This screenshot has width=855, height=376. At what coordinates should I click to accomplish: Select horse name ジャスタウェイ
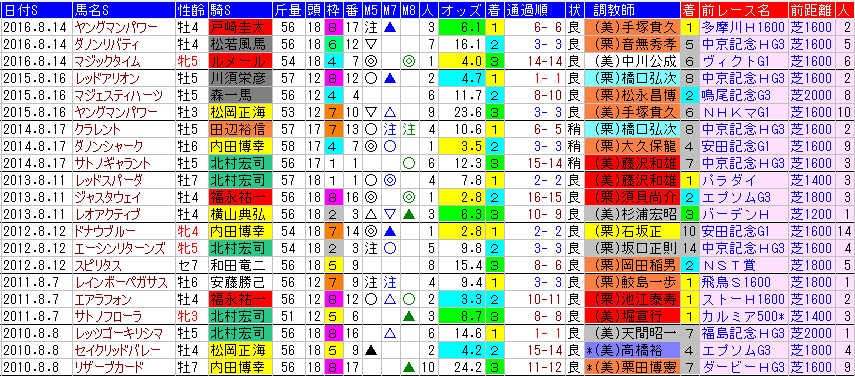coord(107,197)
